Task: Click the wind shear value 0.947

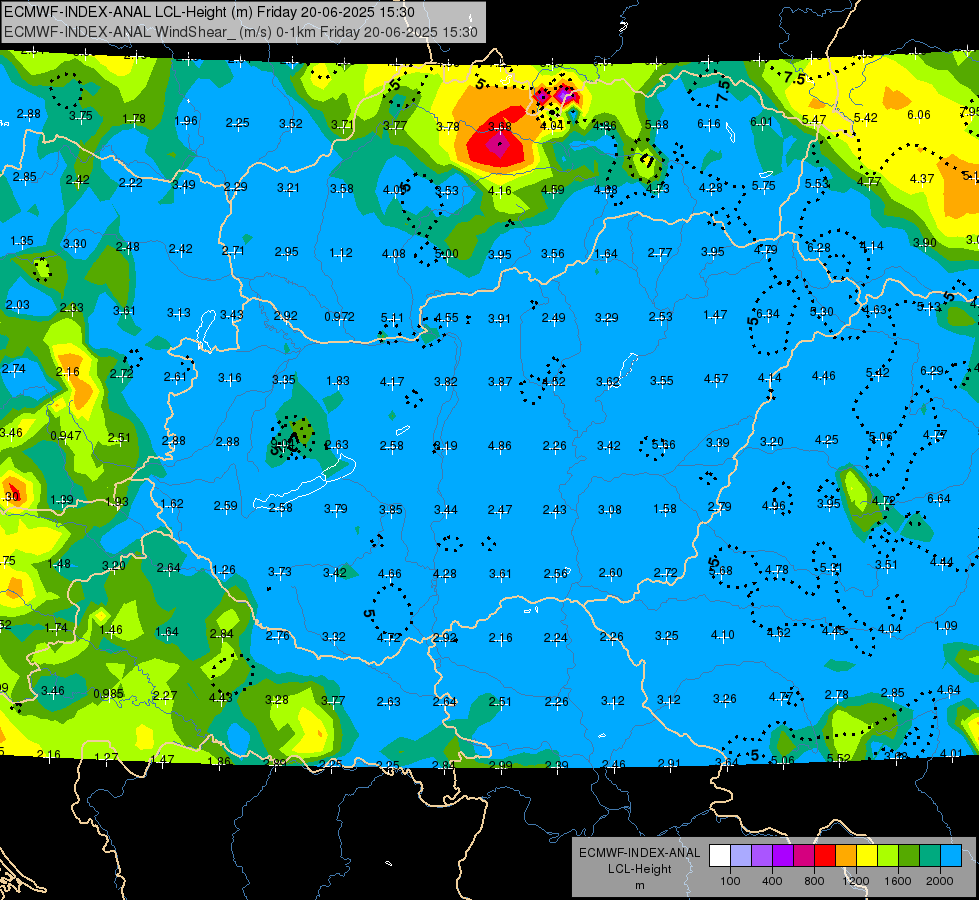Action: (x=66, y=435)
